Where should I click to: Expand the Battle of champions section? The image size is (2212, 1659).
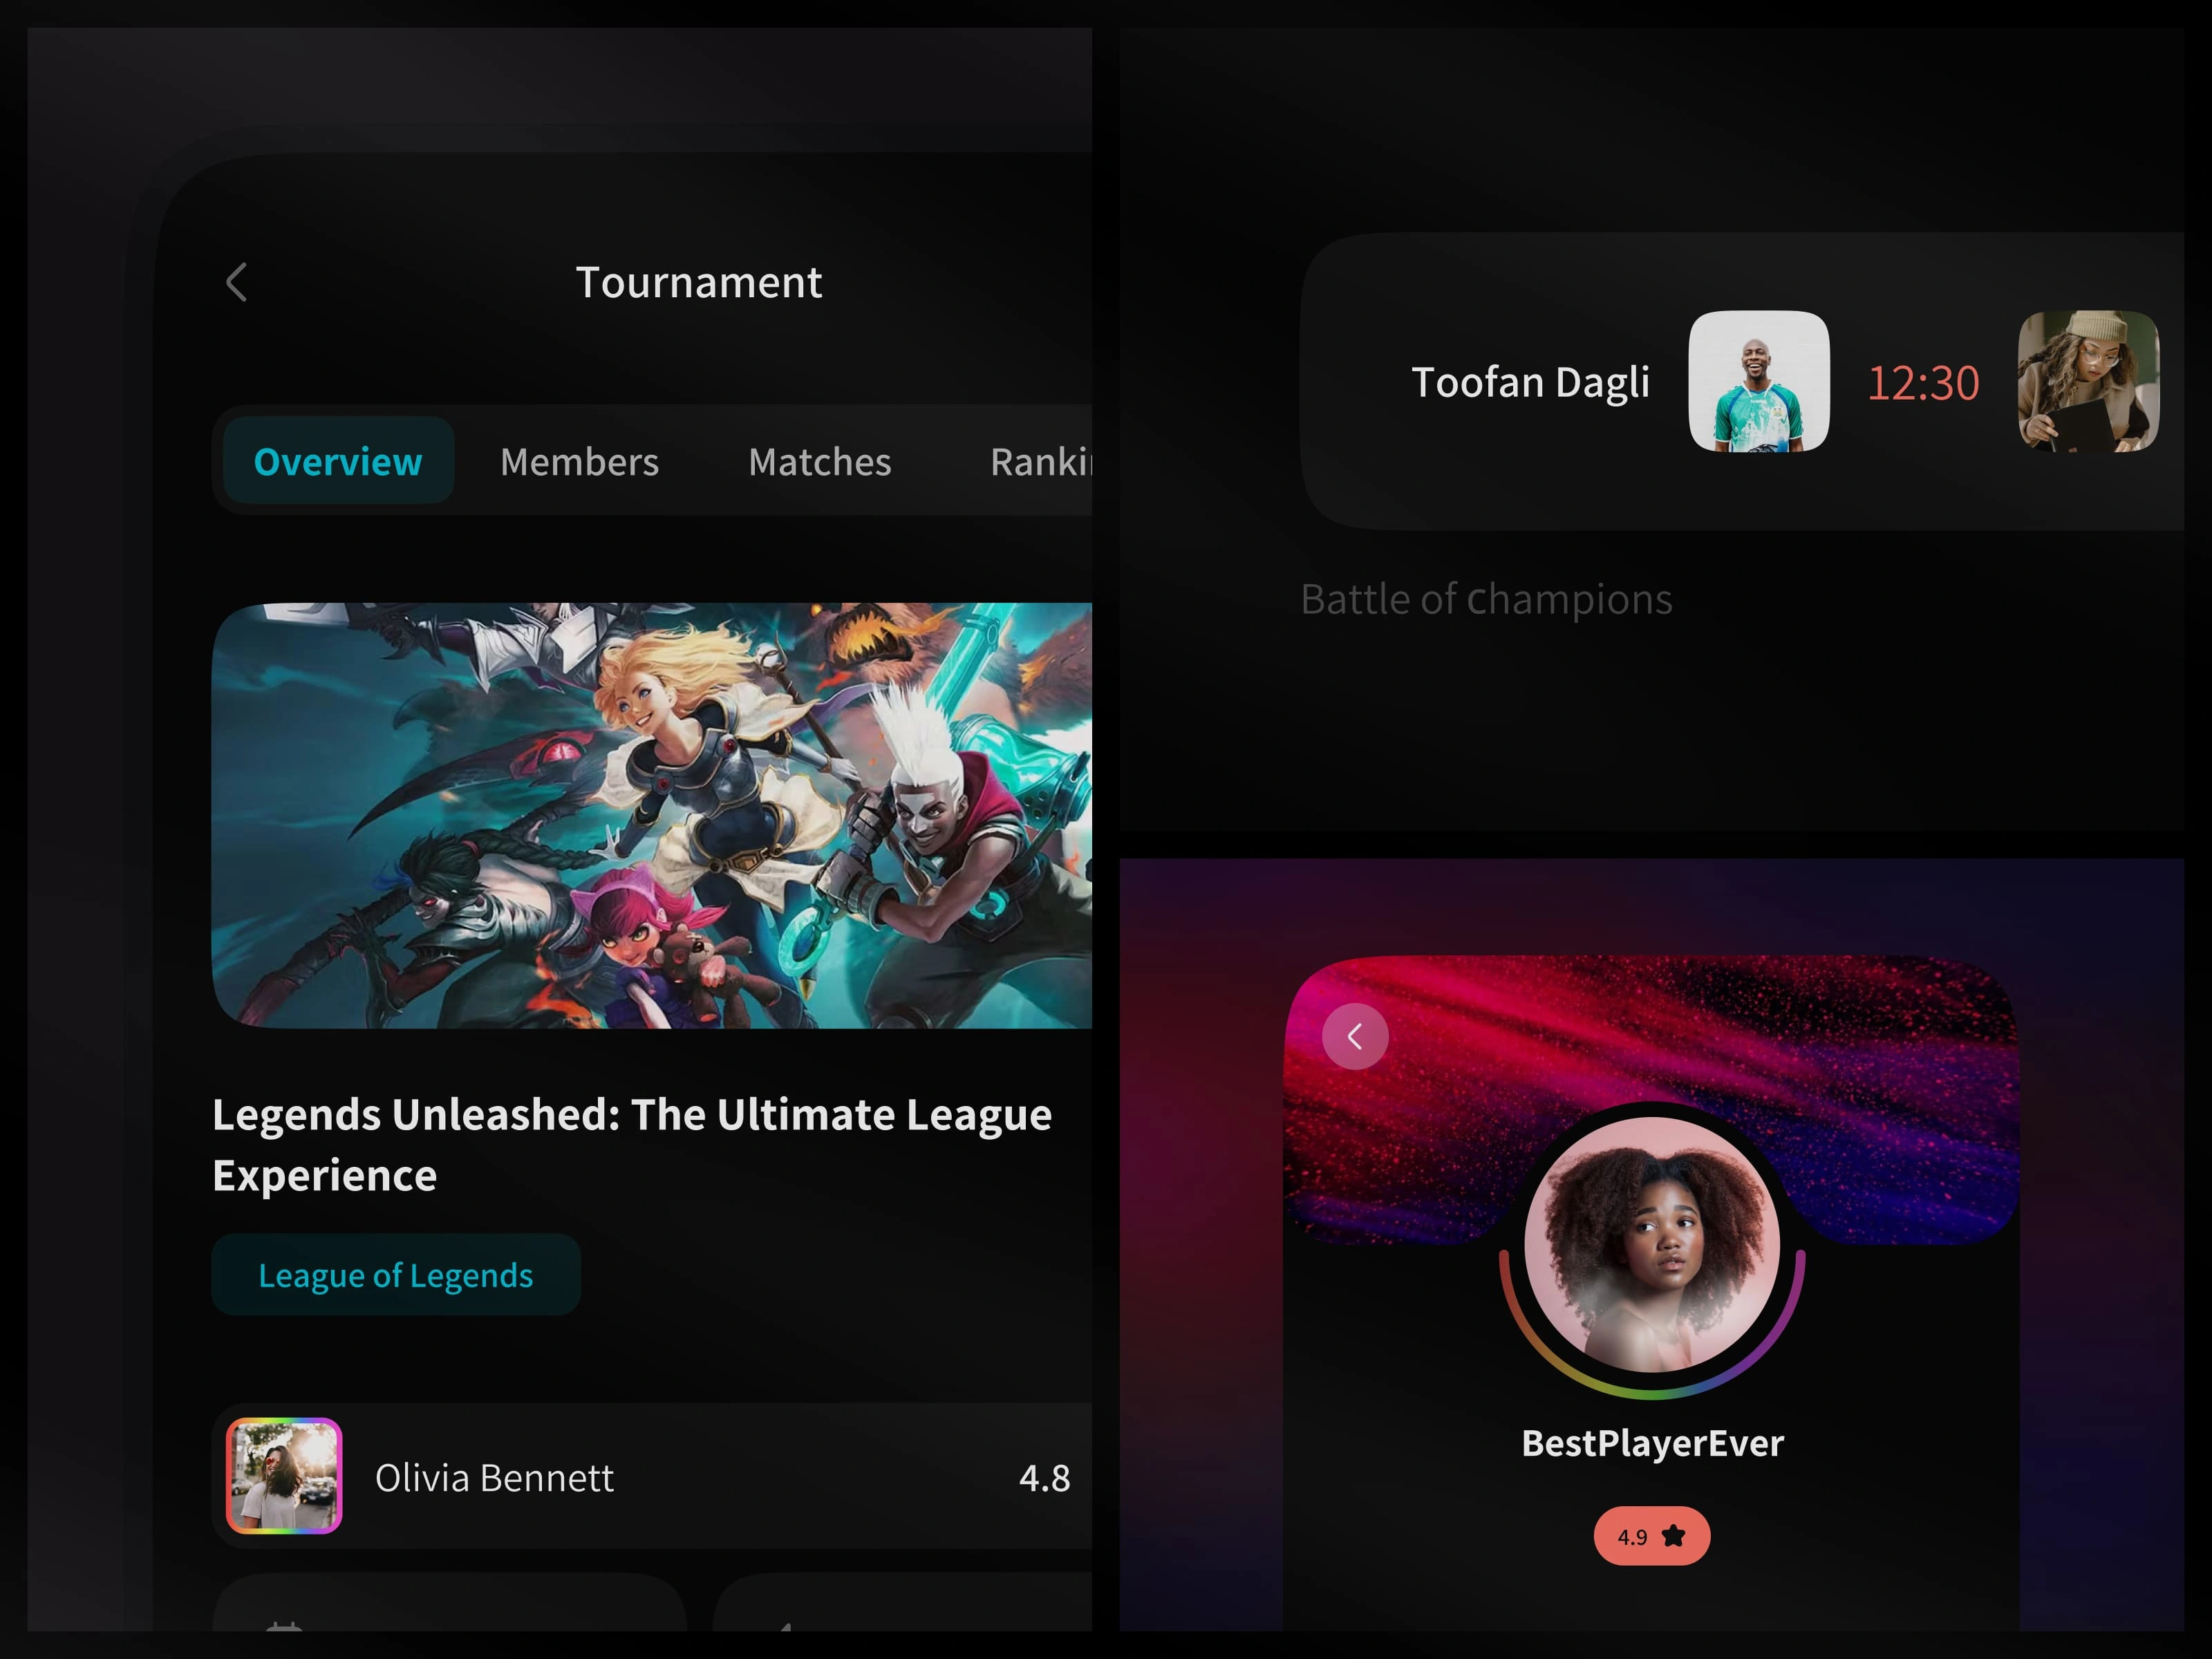1484,598
